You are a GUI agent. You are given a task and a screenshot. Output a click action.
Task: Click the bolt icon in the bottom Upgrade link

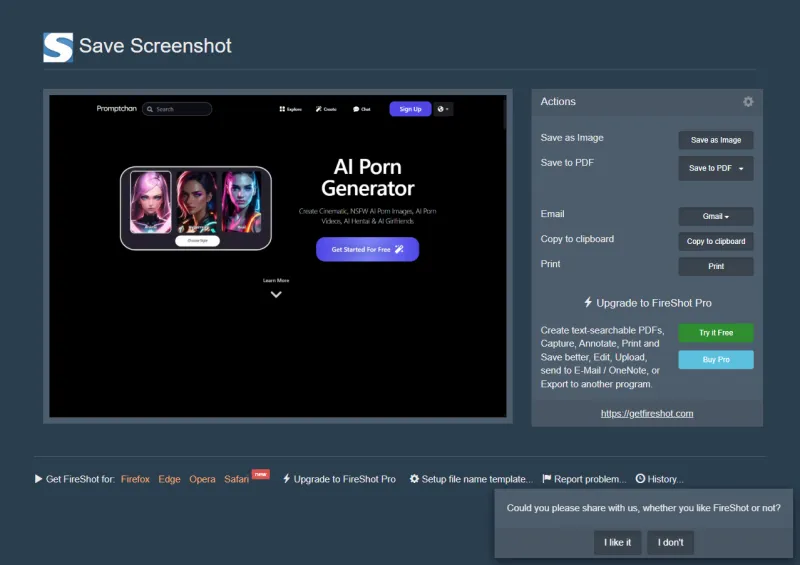[x=286, y=479]
